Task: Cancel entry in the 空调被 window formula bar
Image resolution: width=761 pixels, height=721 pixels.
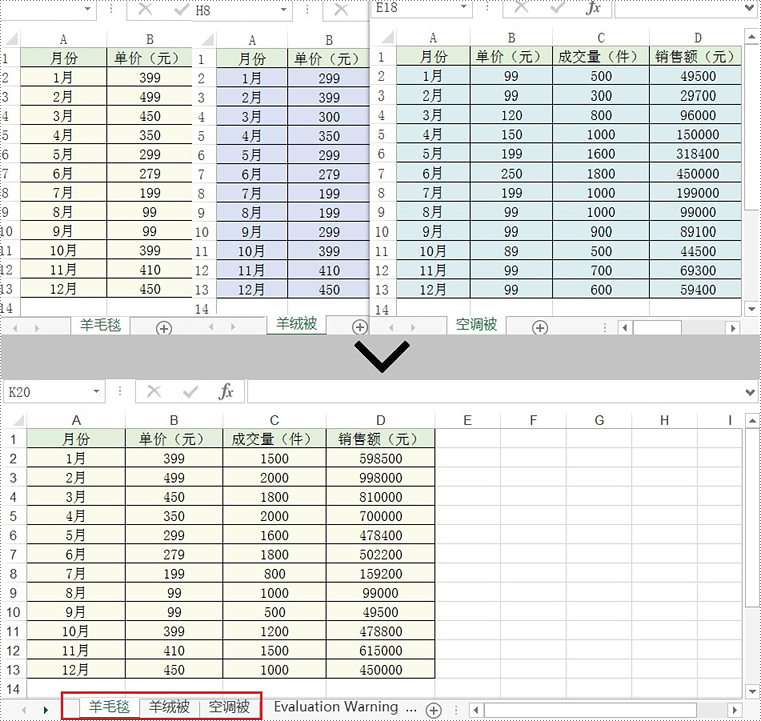Action: (x=521, y=7)
